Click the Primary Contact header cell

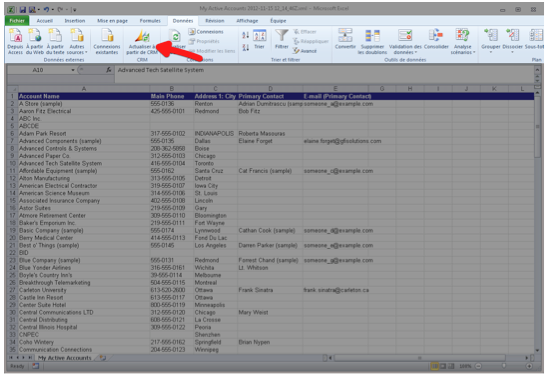(x=270, y=96)
